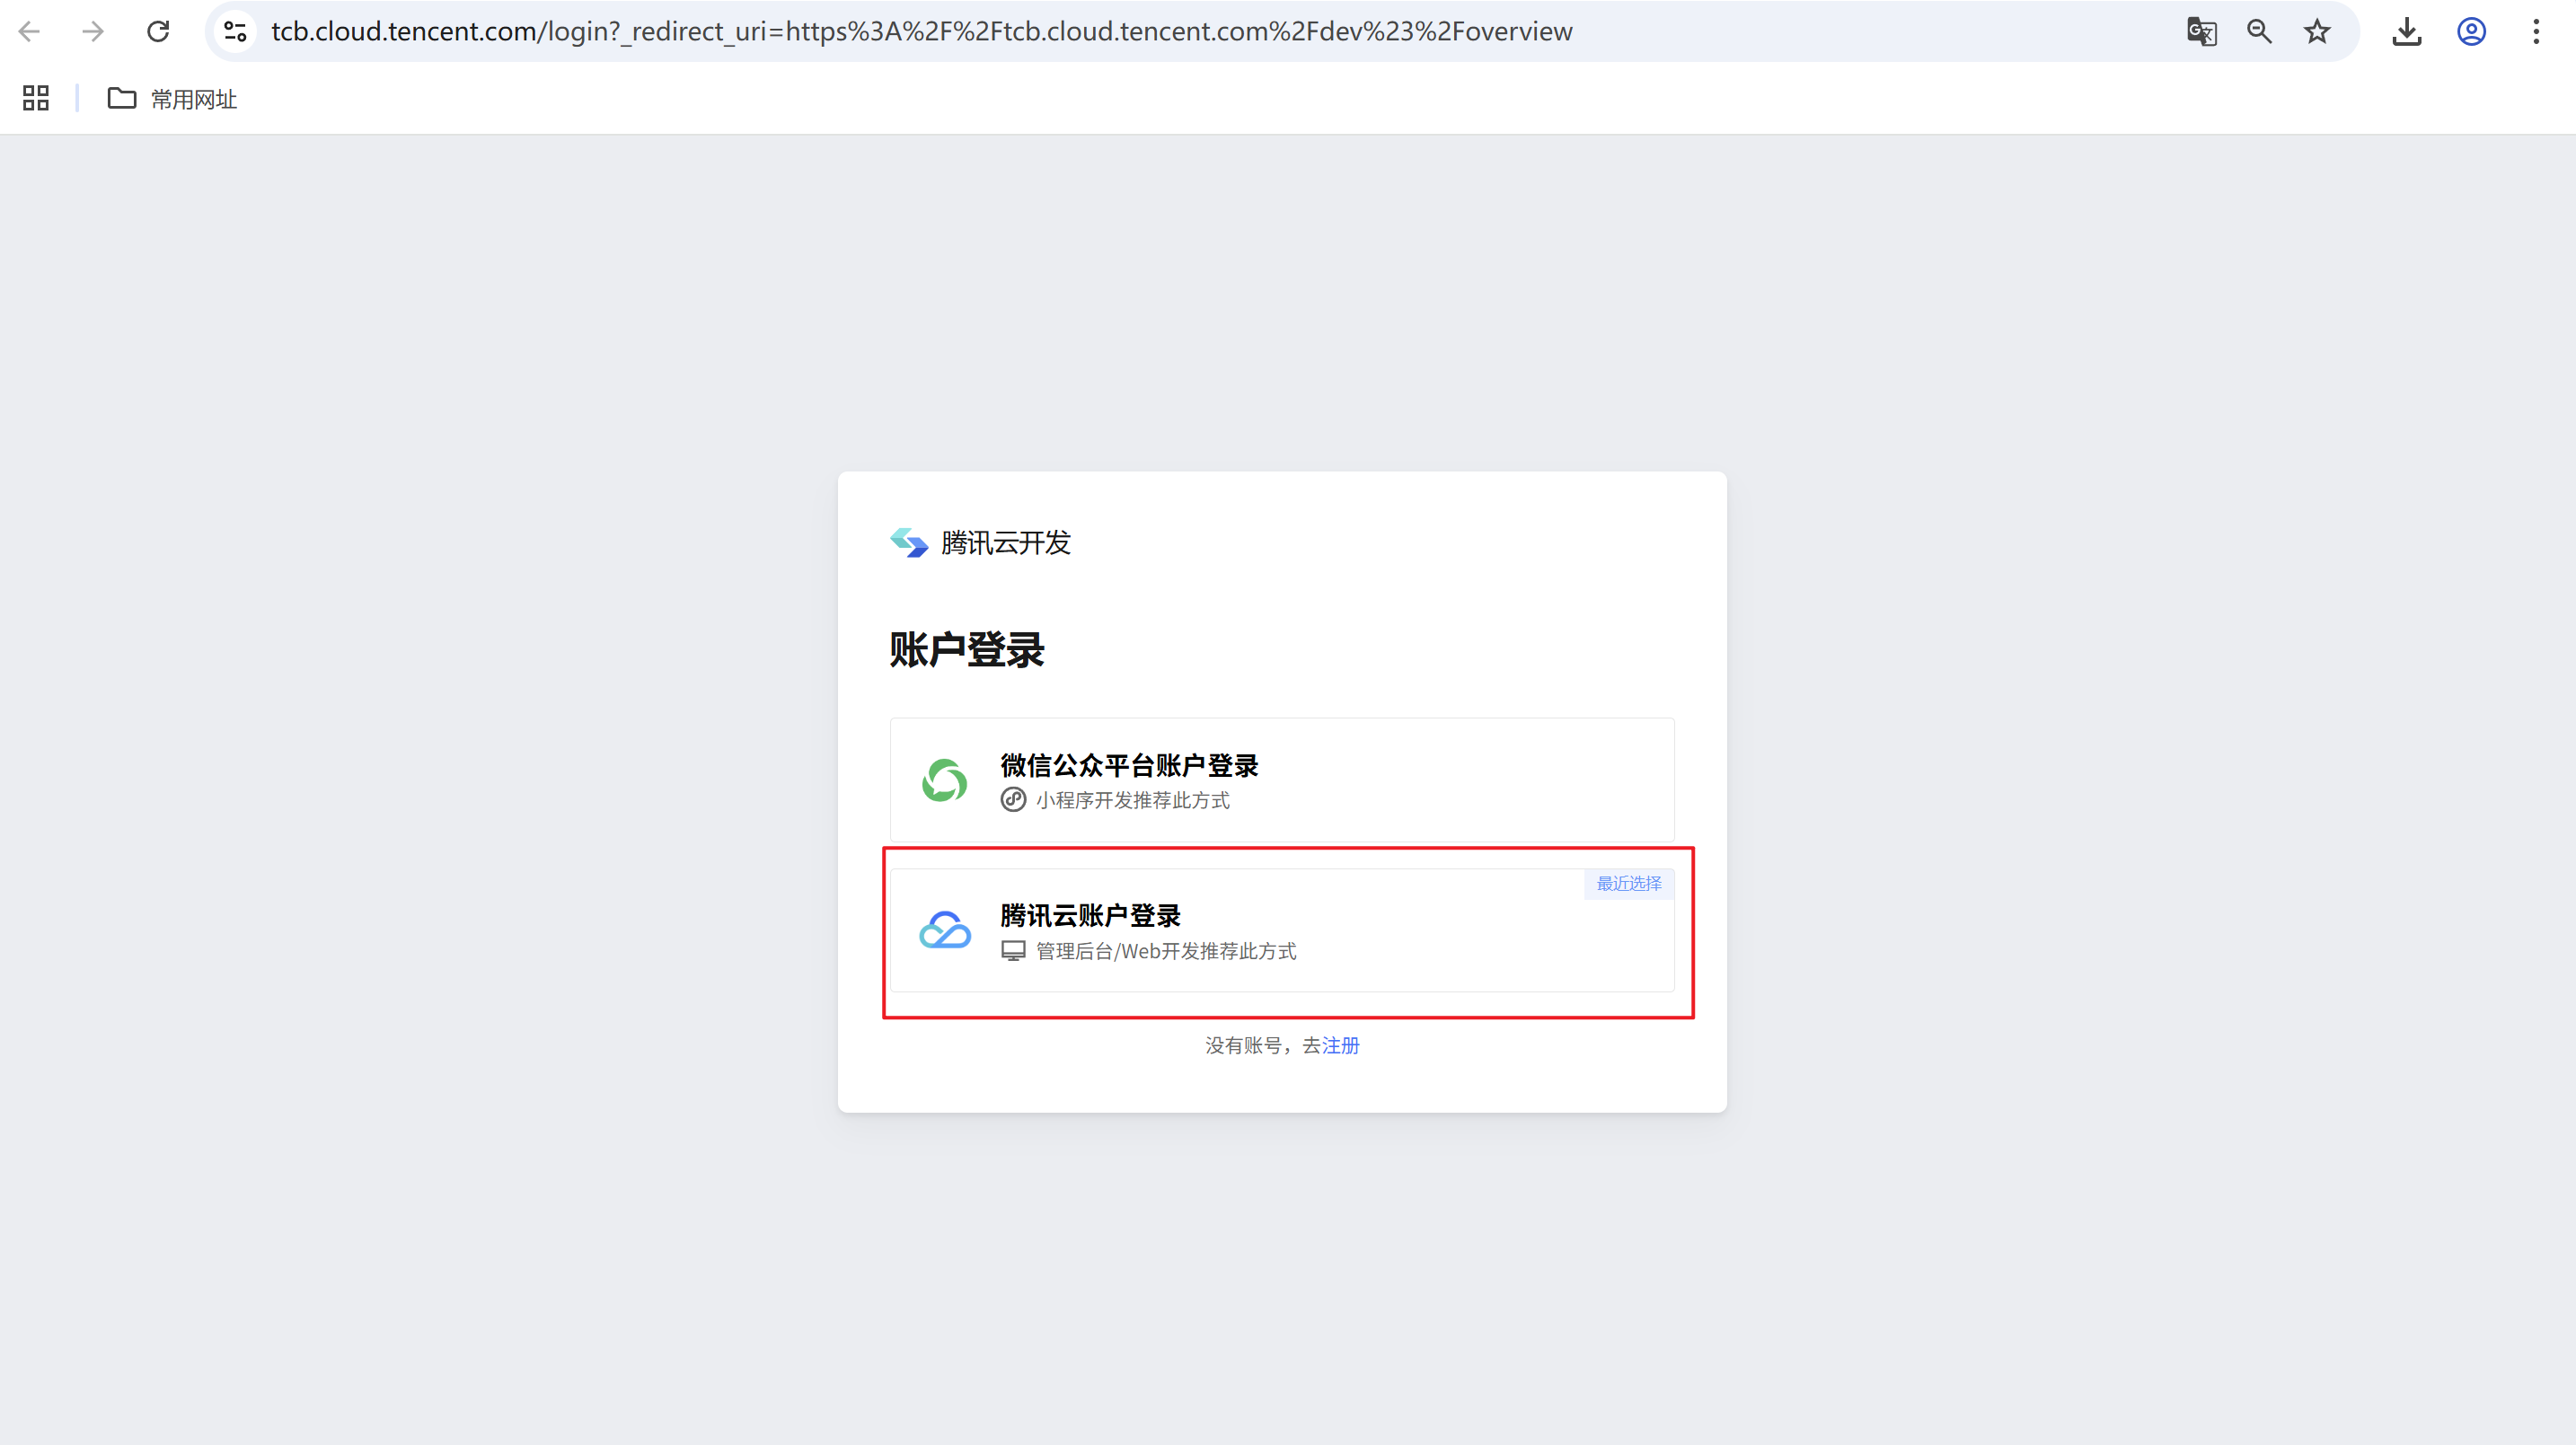Click the 腾讯云开发 logo icon
The height and width of the screenshot is (1445, 2576).
pyautogui.click(x=909, y=542)
